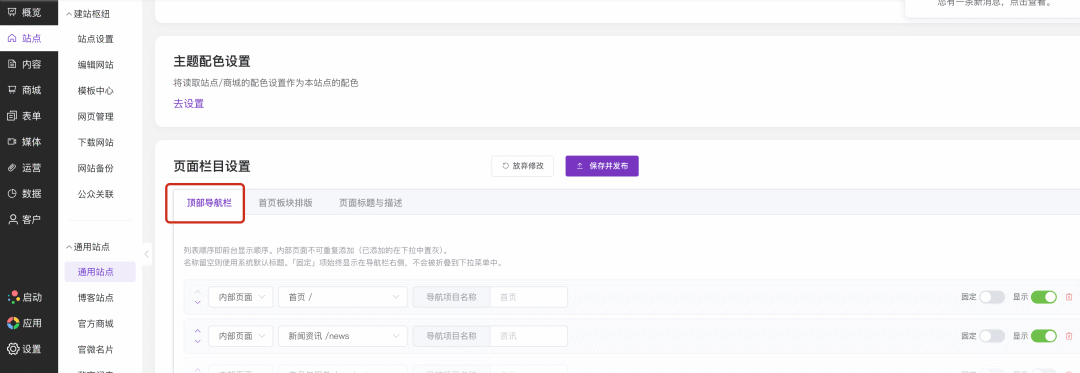Open the 首页 / page dropdown

(343, 297)
